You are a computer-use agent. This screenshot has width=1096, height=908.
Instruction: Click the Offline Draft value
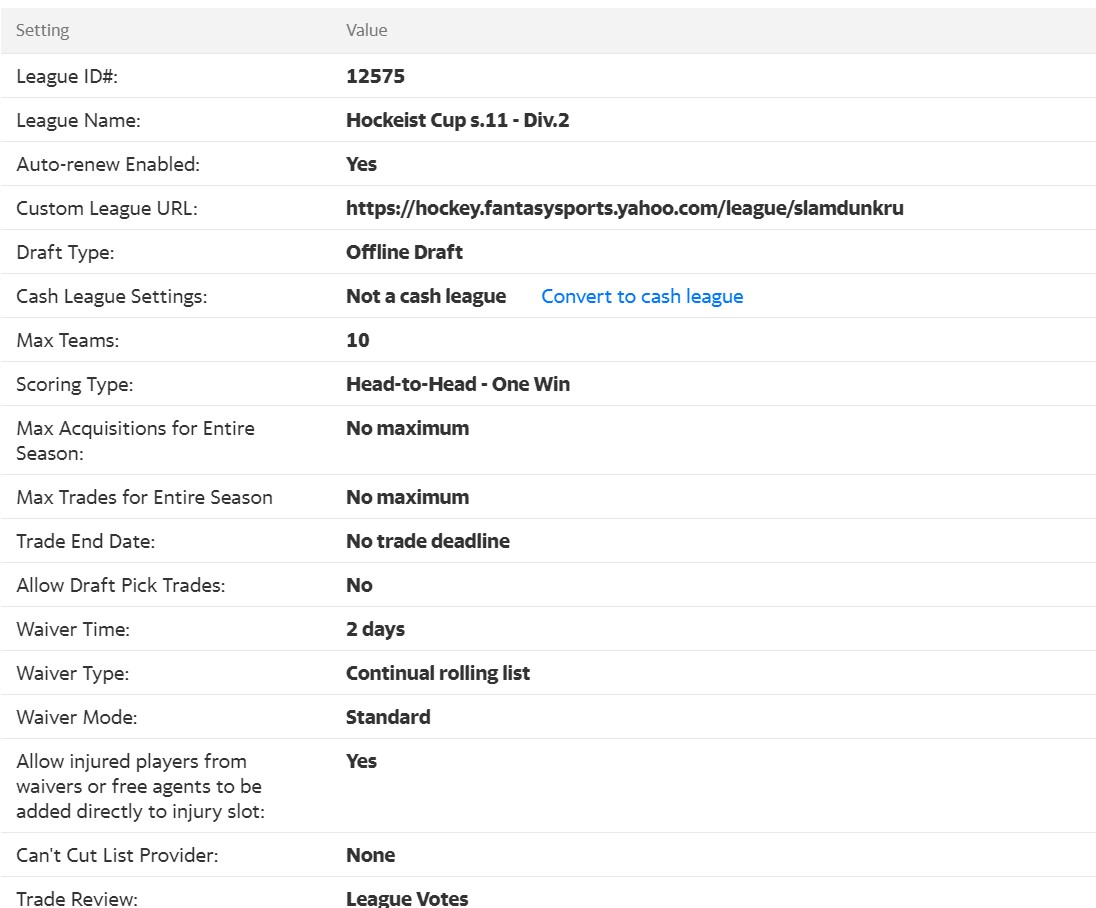tap(404, 252)
